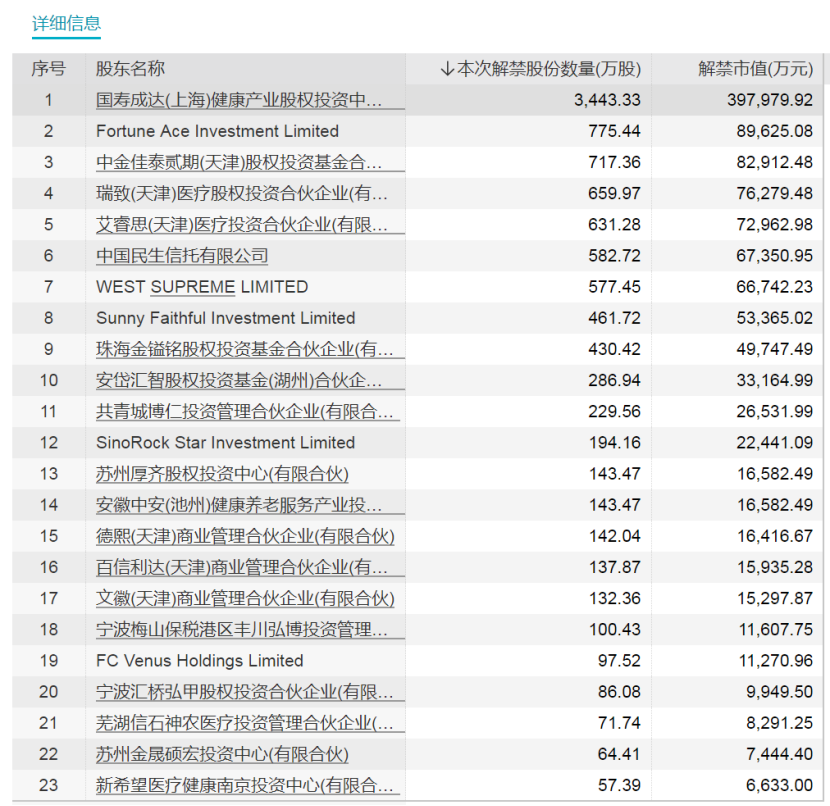
Task: Open 中金佳泰贰期(天津)股权投资基金 link
Action: (x=239, y=162)
